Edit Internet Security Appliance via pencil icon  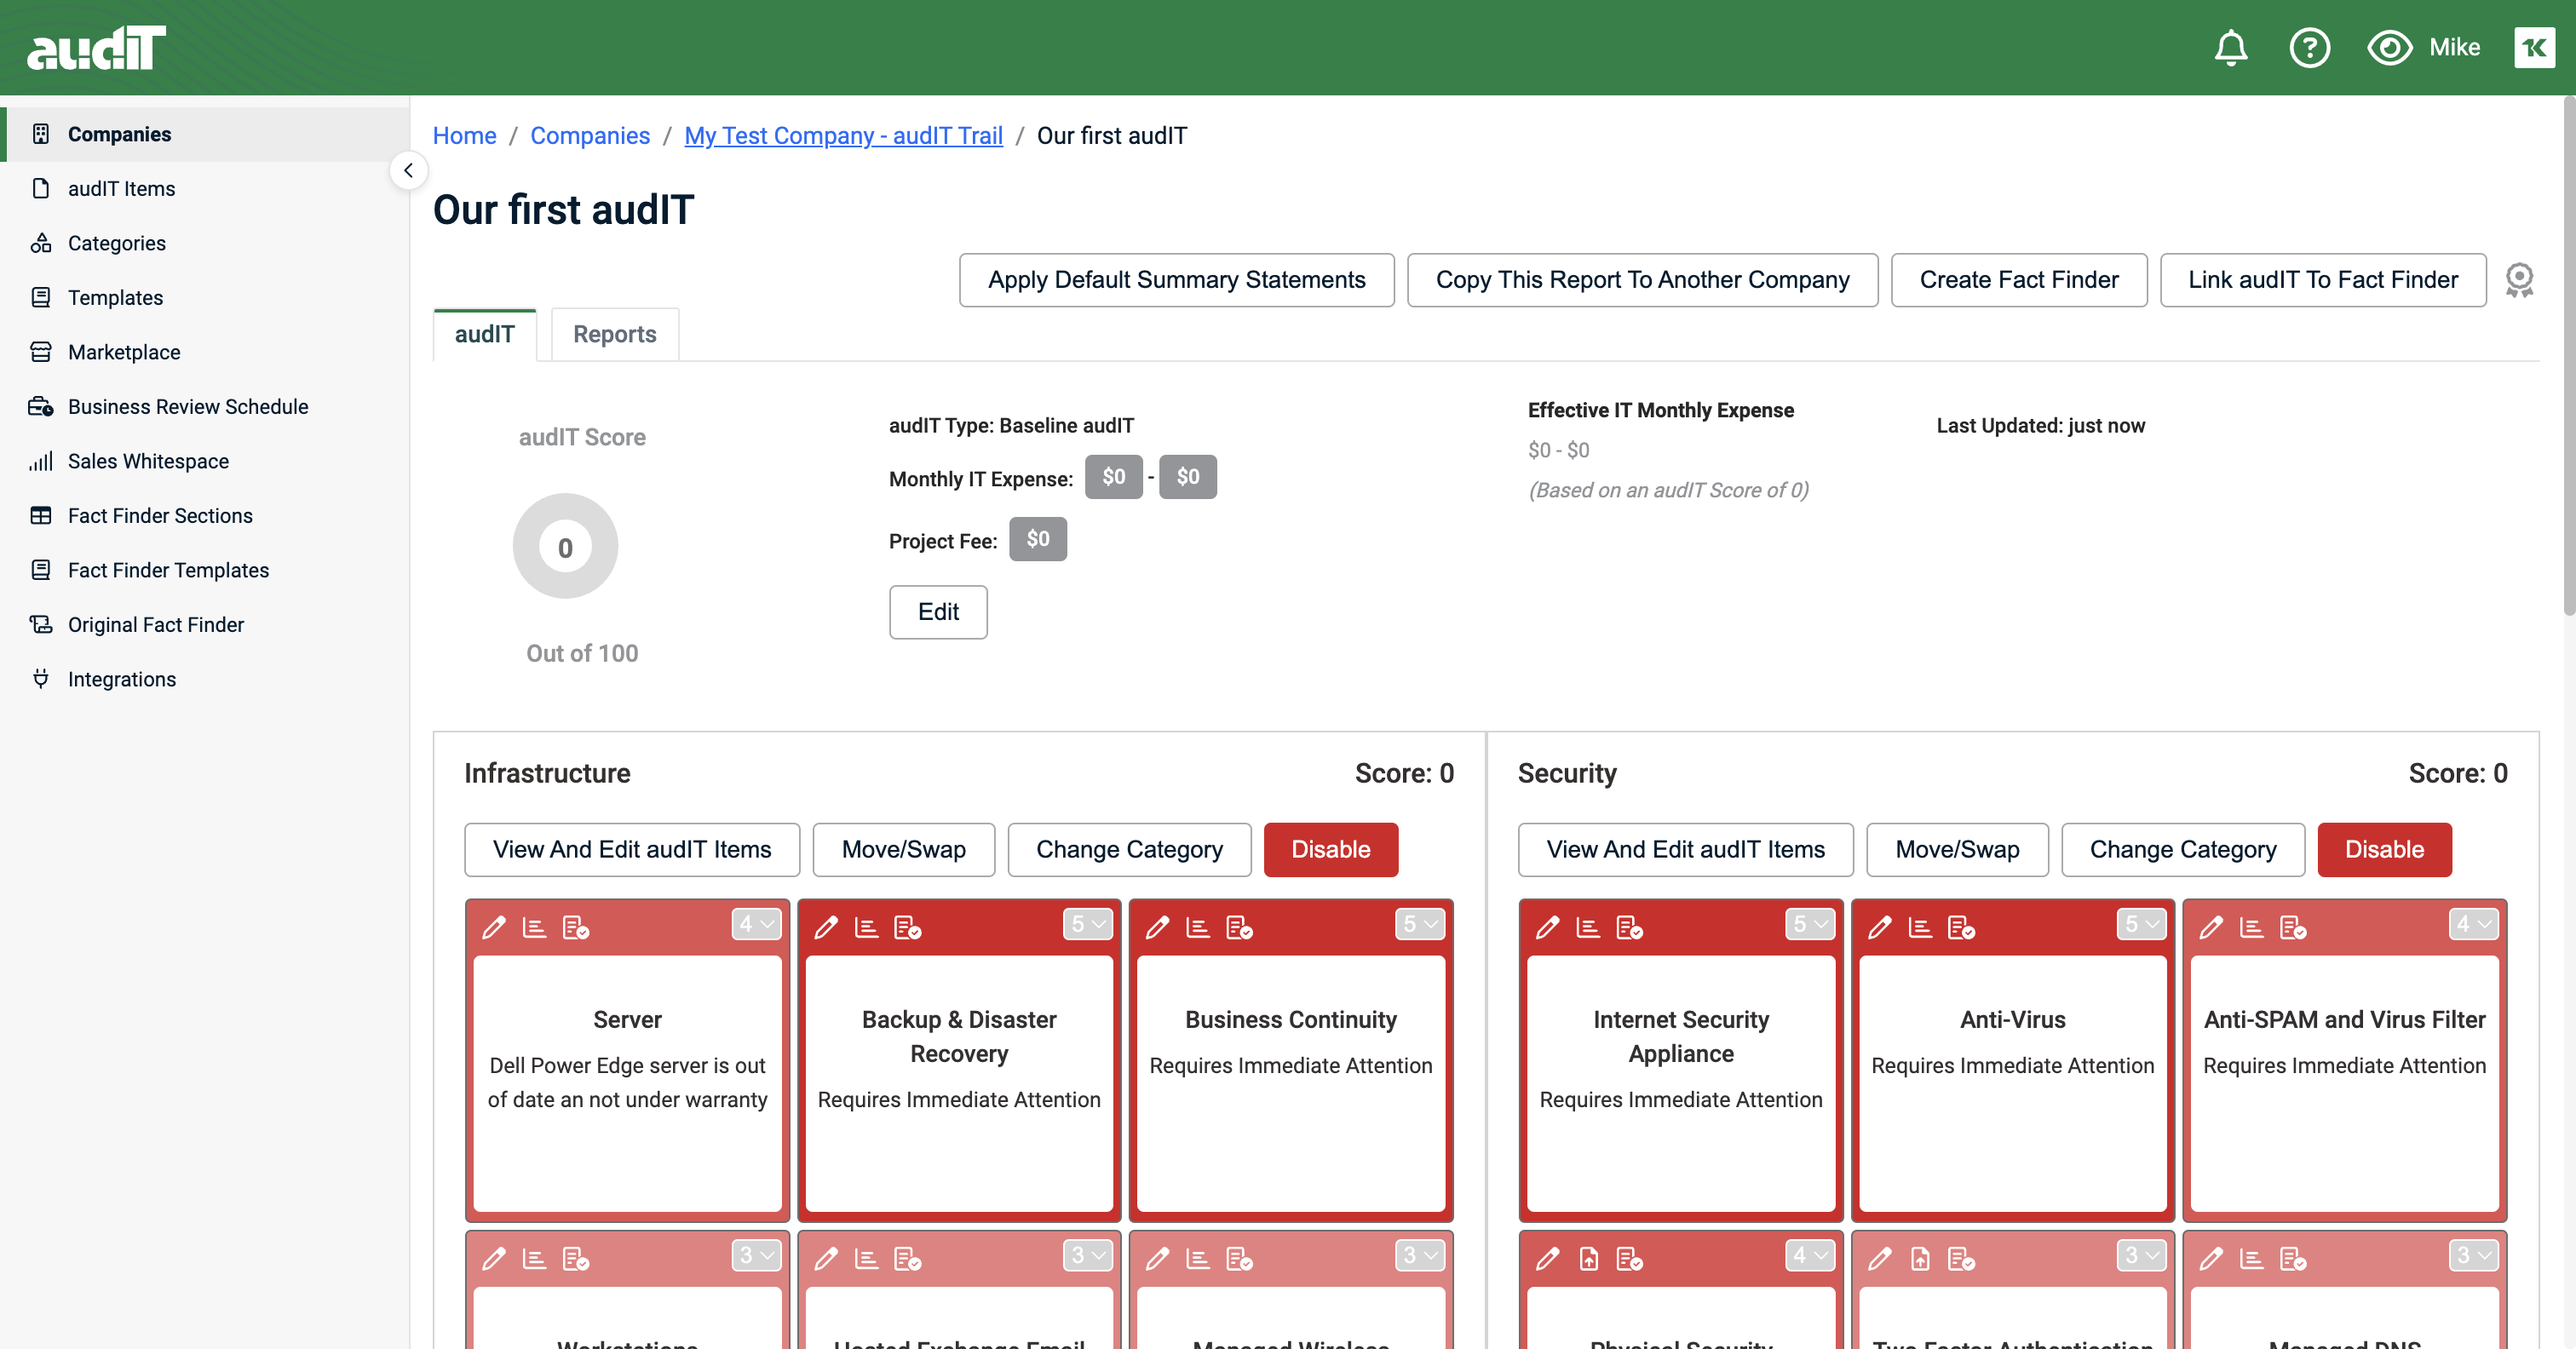point(1548,927)
